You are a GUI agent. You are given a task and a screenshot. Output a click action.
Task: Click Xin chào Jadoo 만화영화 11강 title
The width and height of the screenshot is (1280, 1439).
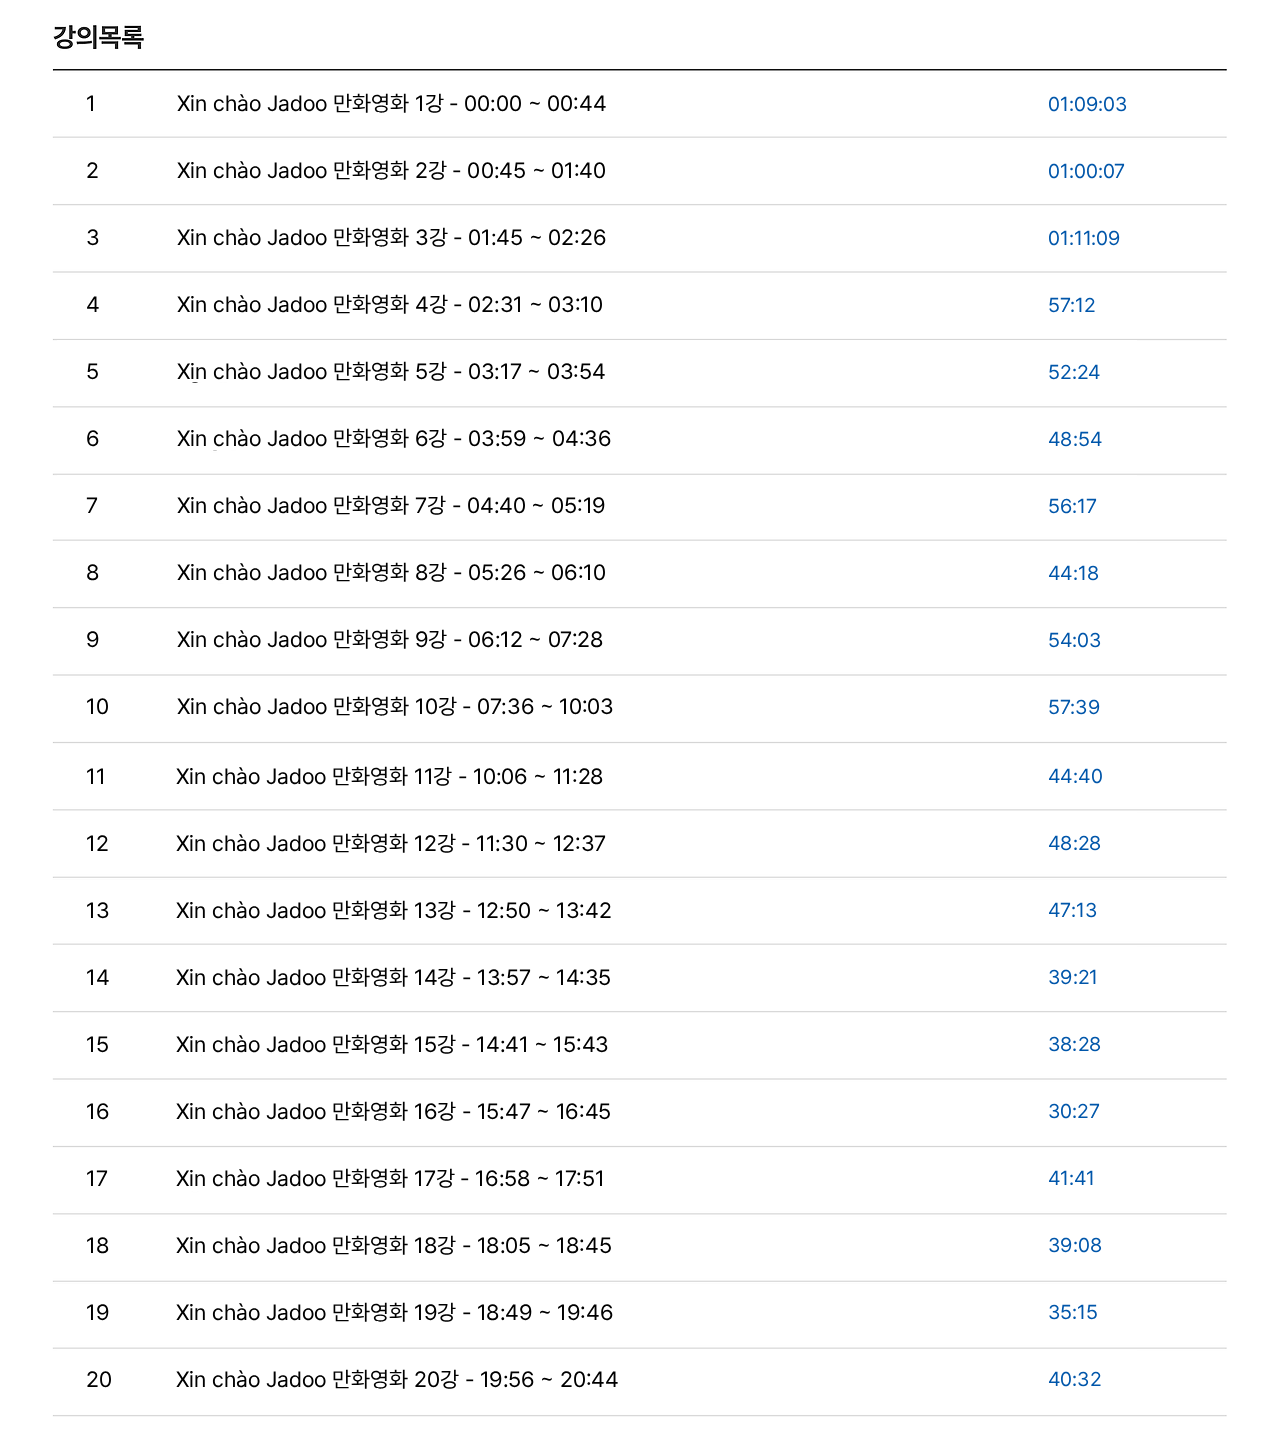[x=389, y=777]
